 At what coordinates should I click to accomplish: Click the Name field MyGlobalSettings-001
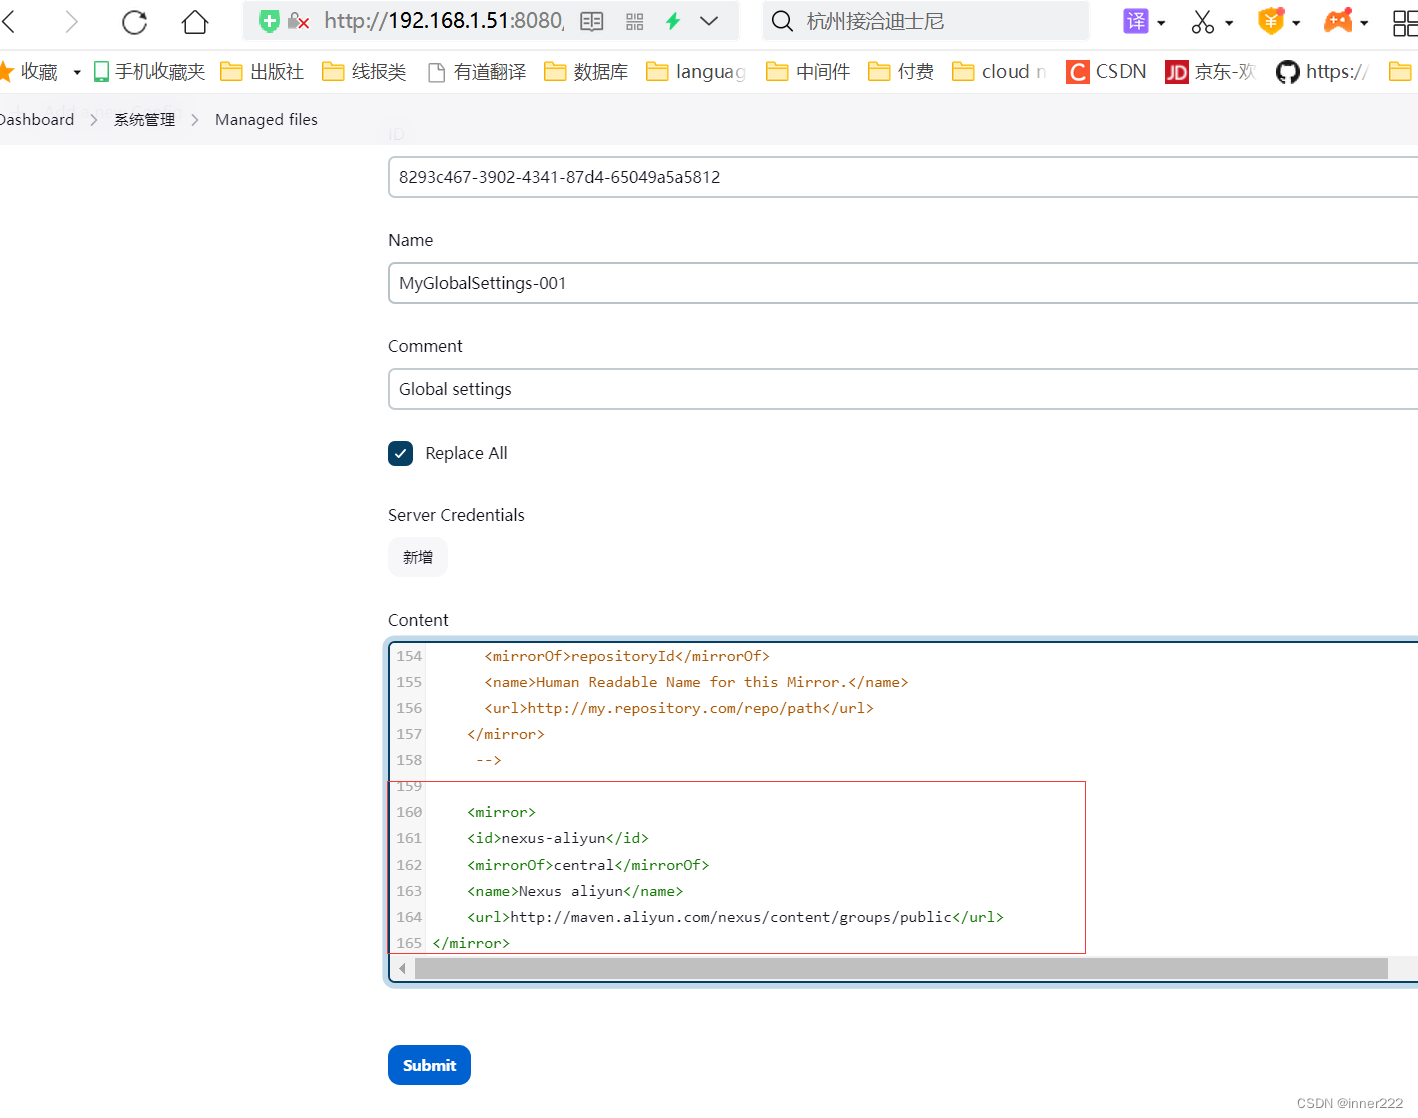[903, 283]
